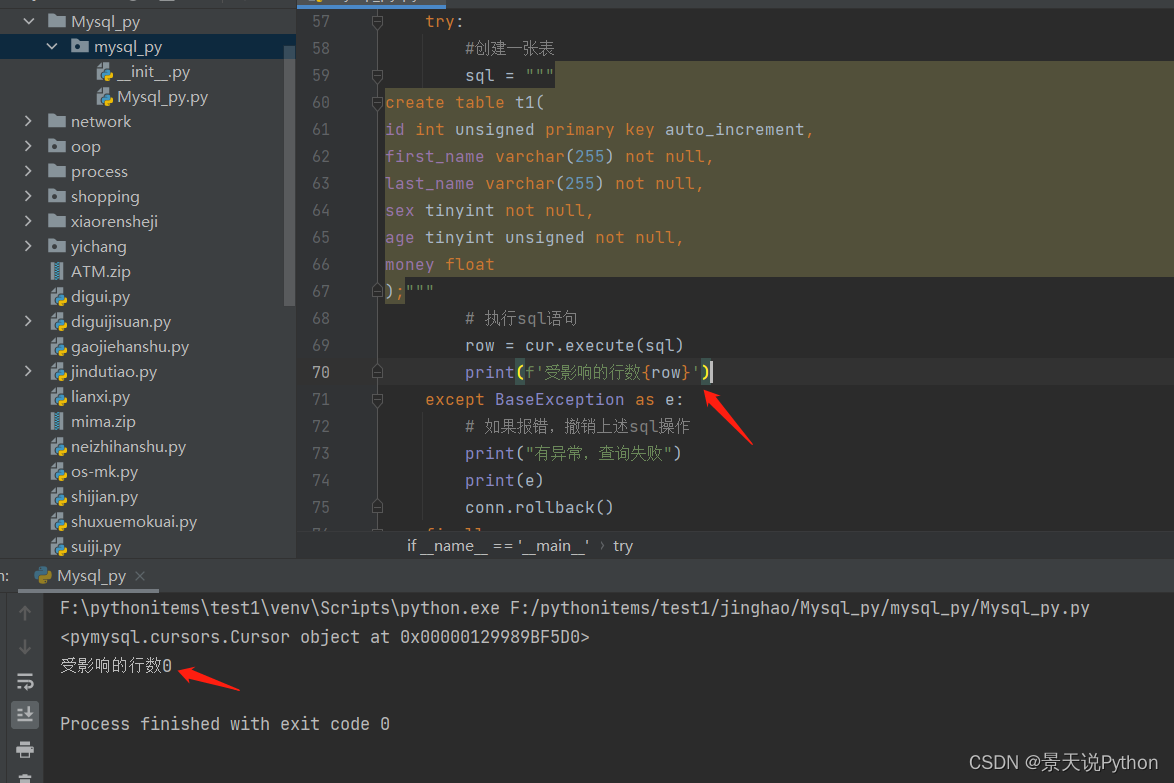This screenshot has height=783, width=1174.
Task: Toggle fold marker at line 75
Action: click(x=377, y=508)
